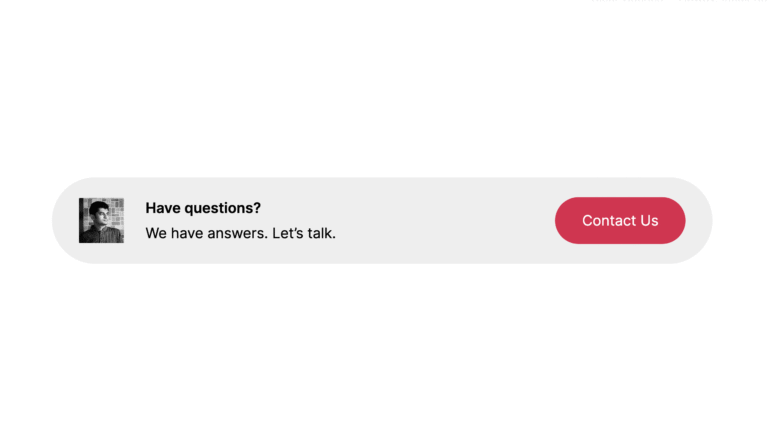Click the word "answers." in the subtitle
Screen dimensions: 768x432
pos(237,234)
